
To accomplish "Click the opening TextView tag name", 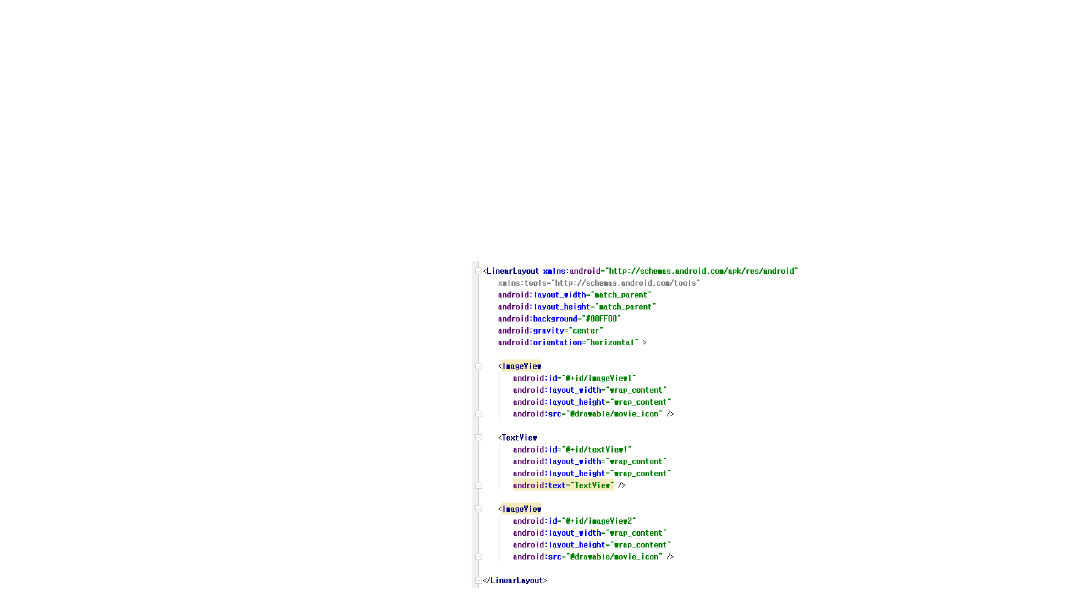I will pos(520,438).
